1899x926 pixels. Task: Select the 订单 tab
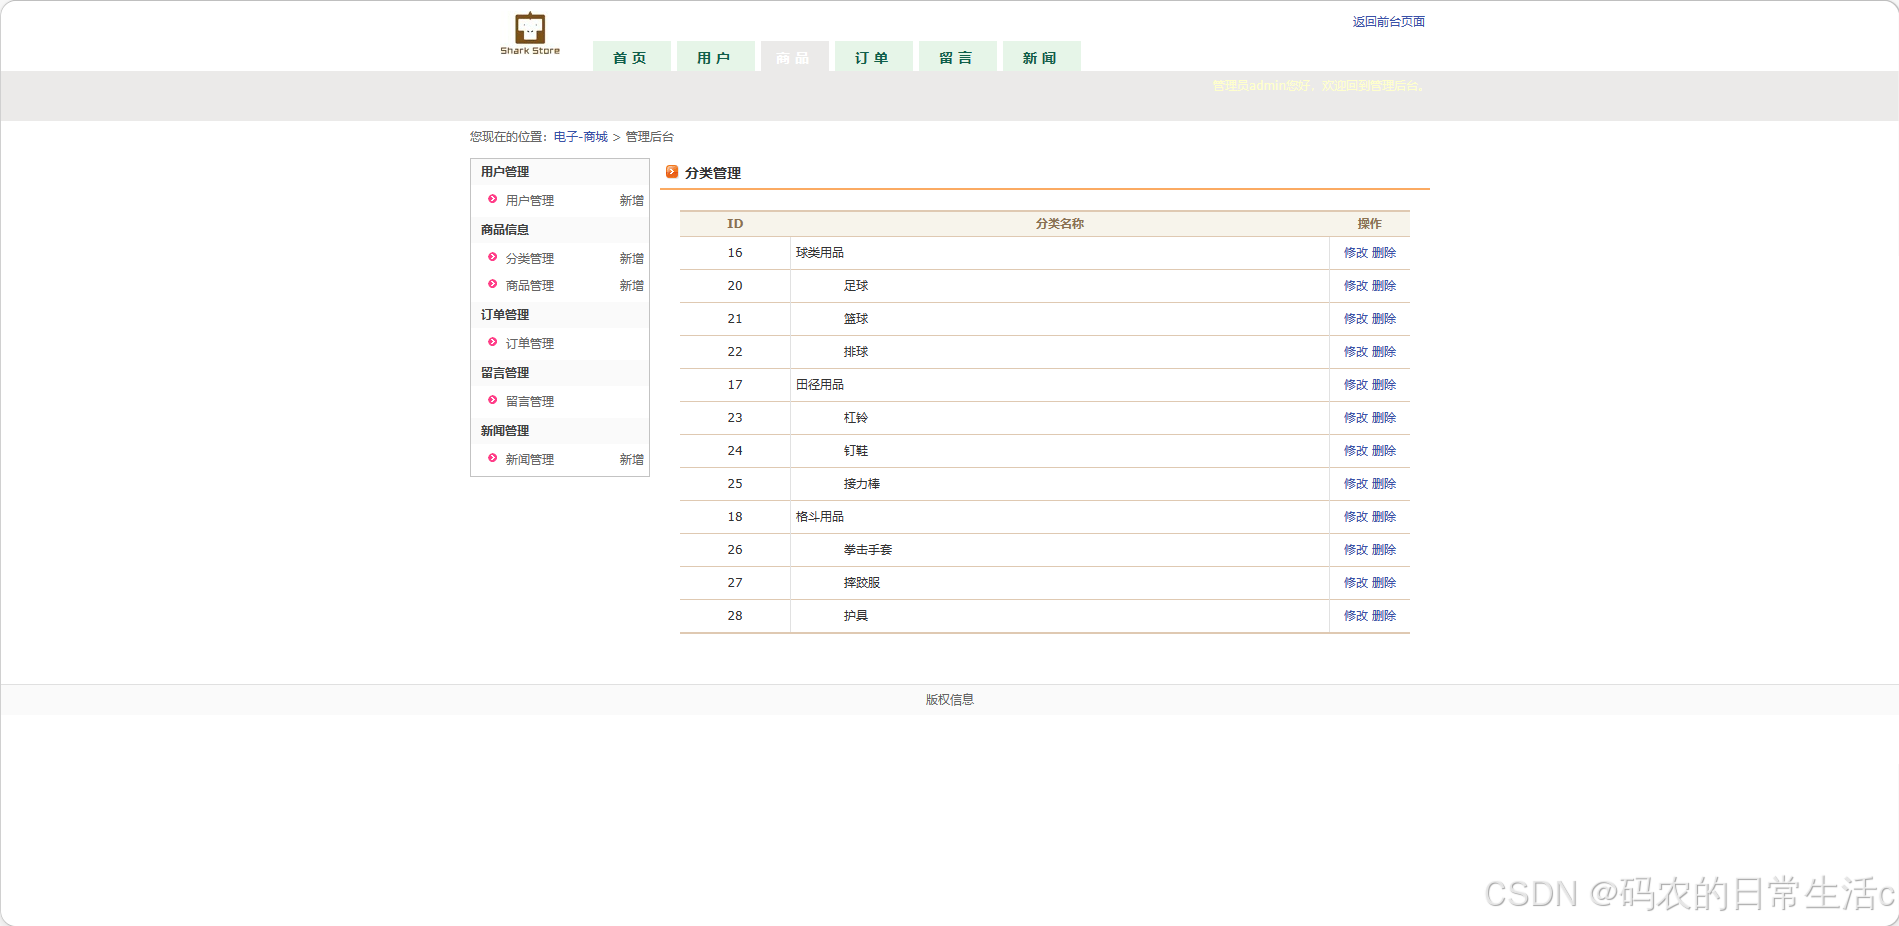coord(872,56)
